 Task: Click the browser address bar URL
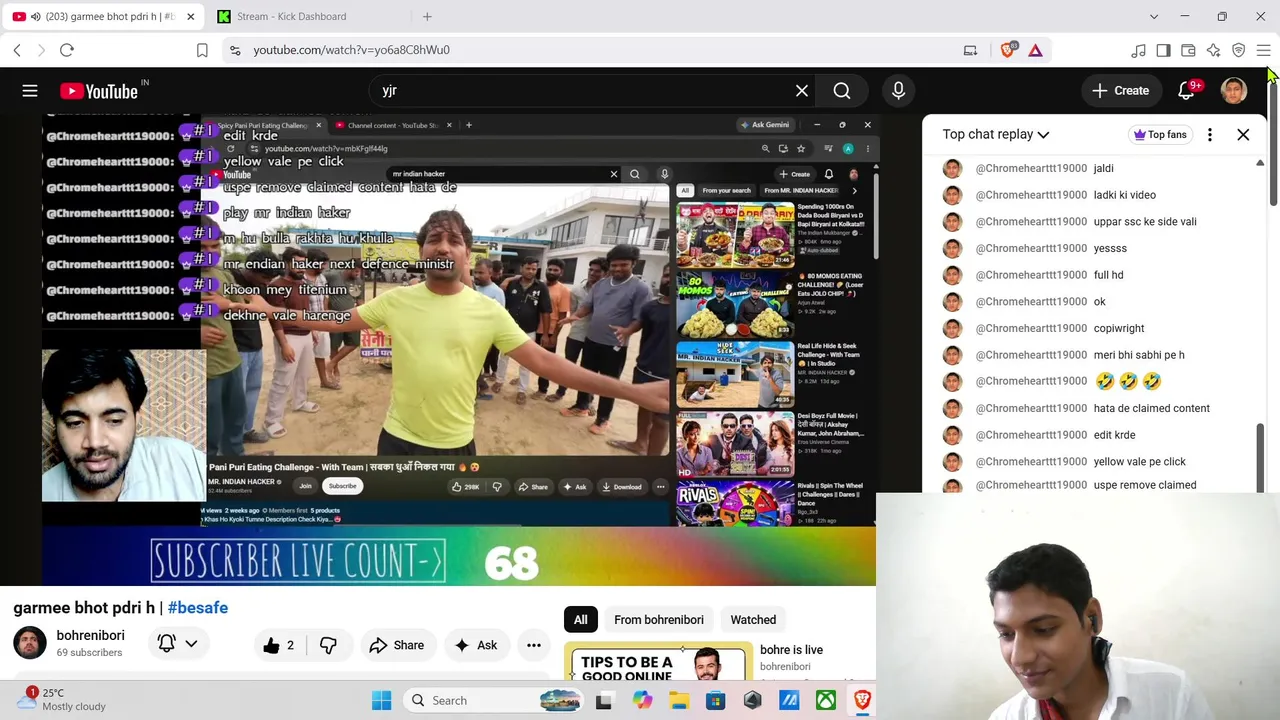(x=351, y=50)
